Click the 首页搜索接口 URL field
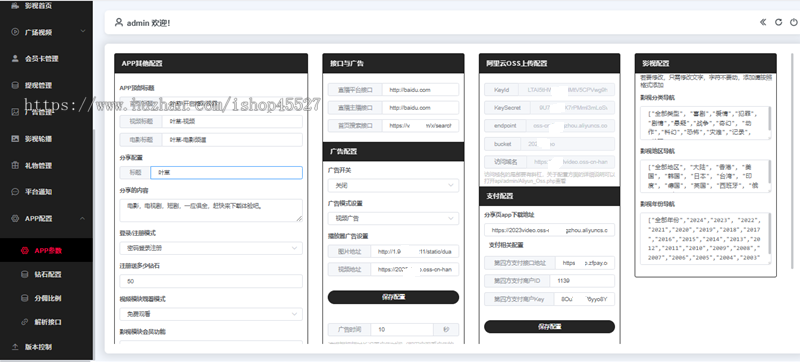Image resolution: width=800 pixels, height=362 pixels. (x=420, y=125)
